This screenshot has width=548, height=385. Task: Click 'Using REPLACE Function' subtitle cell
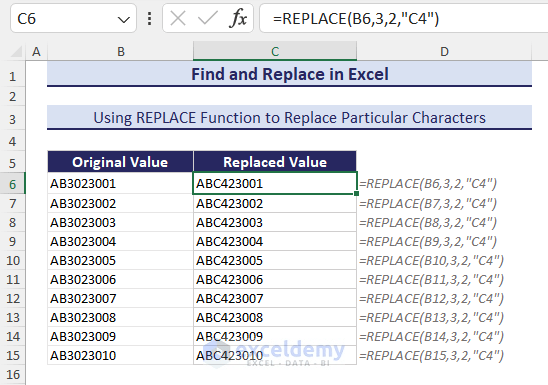click(x=289, y=118)
